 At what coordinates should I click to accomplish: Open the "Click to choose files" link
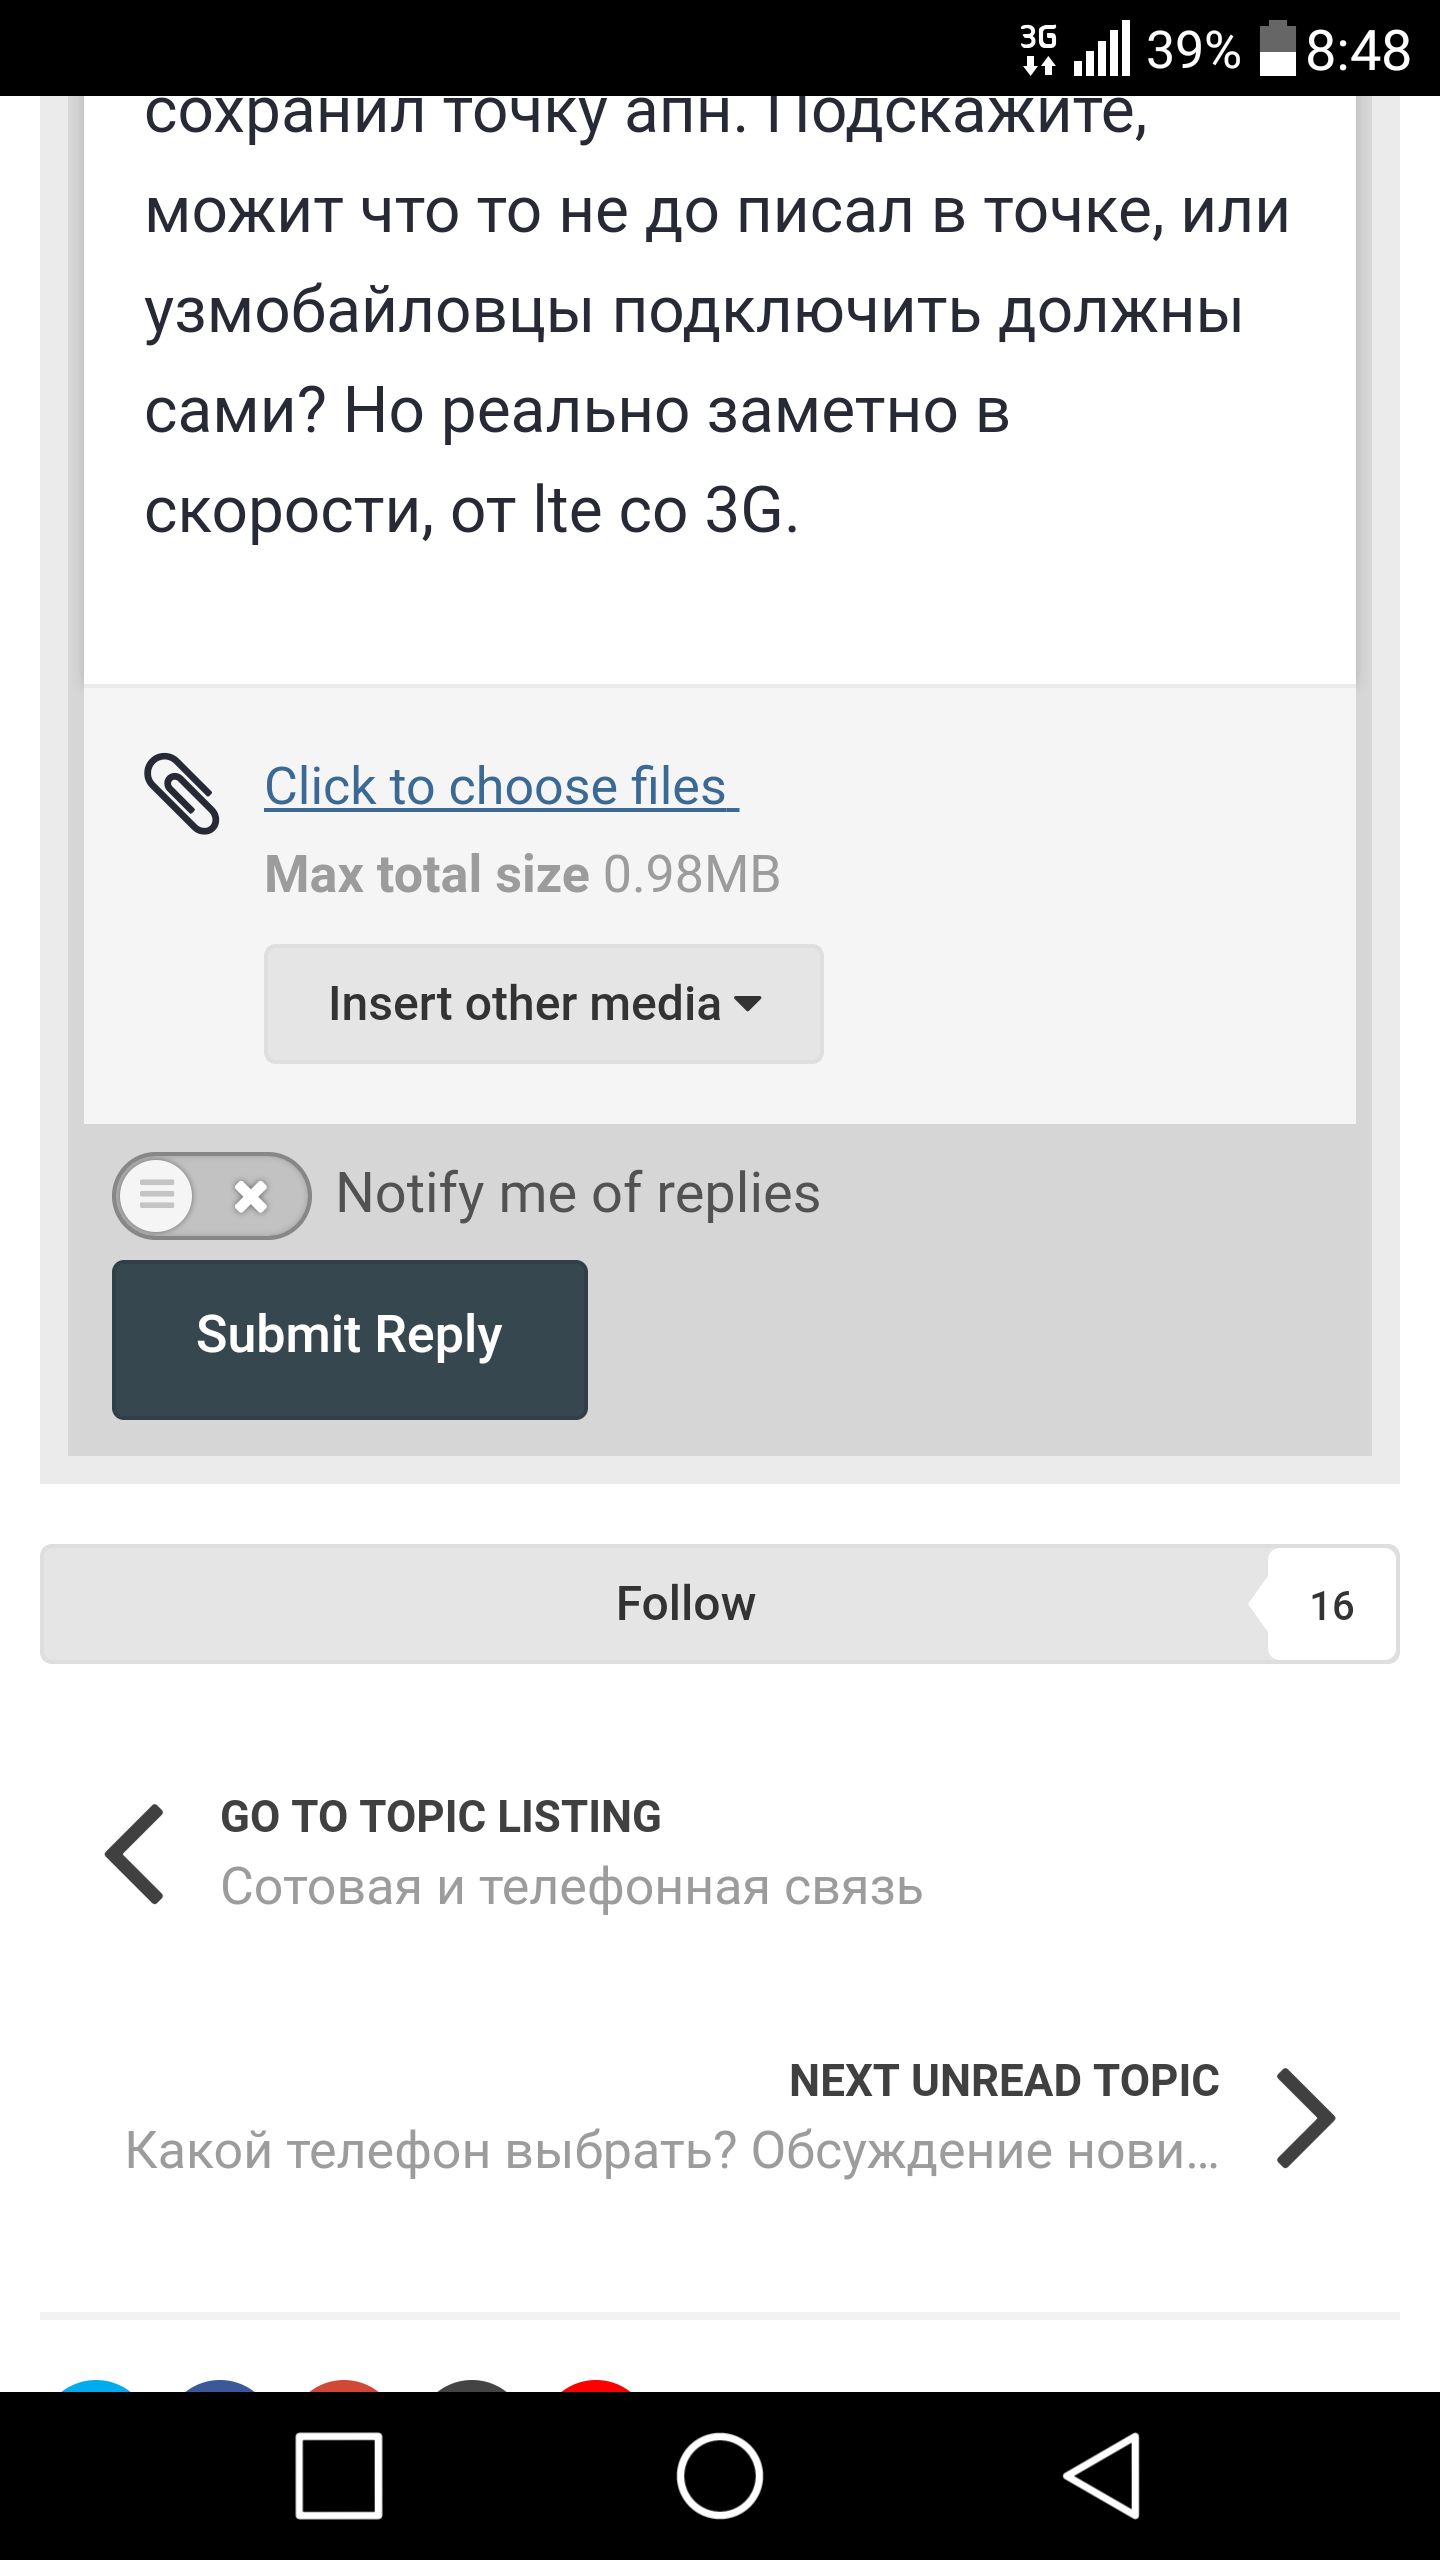click(x=500, y=786)
